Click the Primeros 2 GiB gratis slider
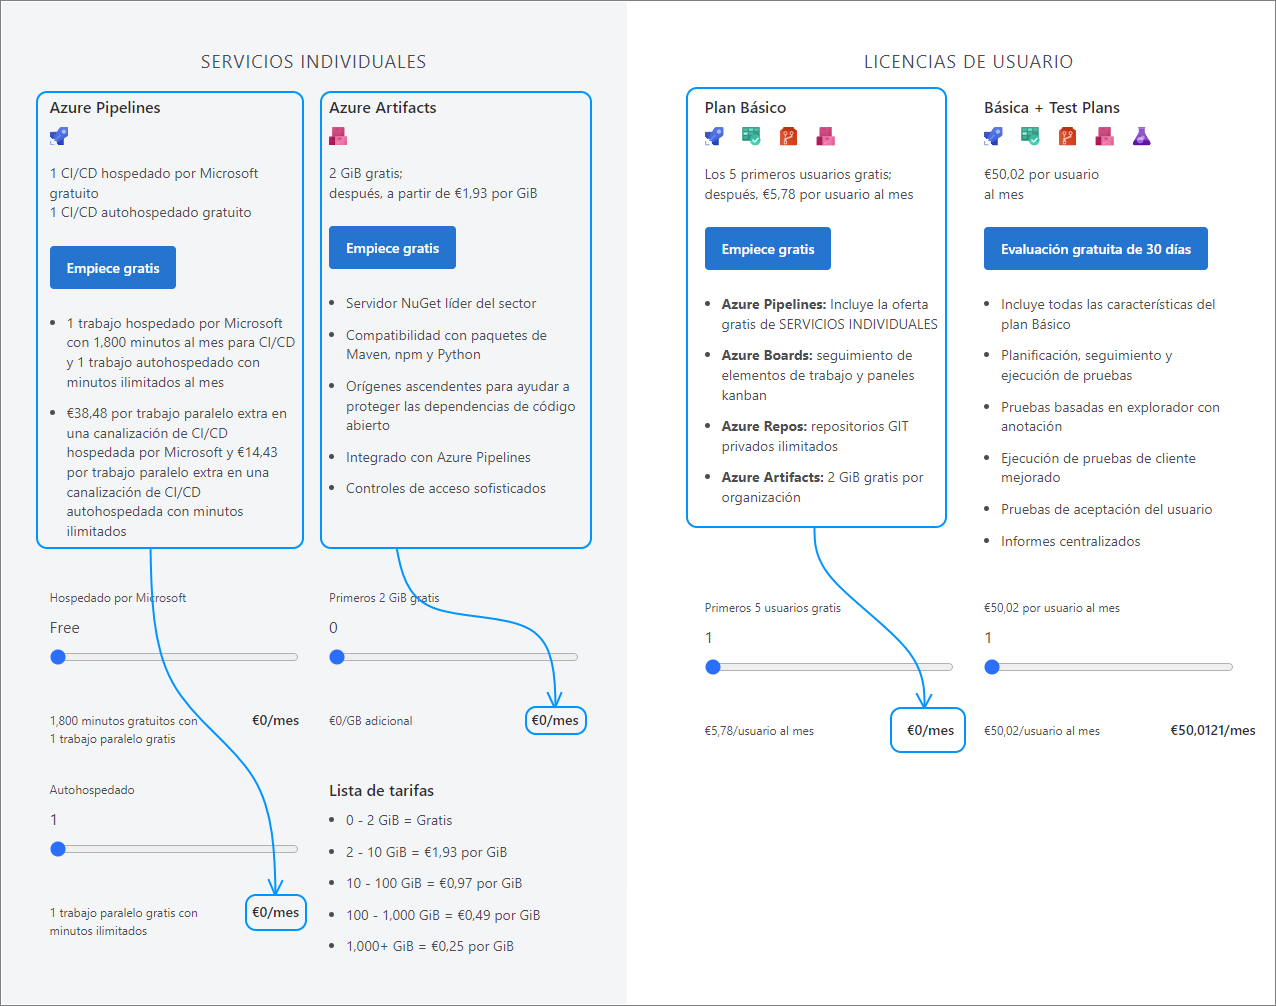Viewport: 1276px width, 1006px height. point(454,657)
